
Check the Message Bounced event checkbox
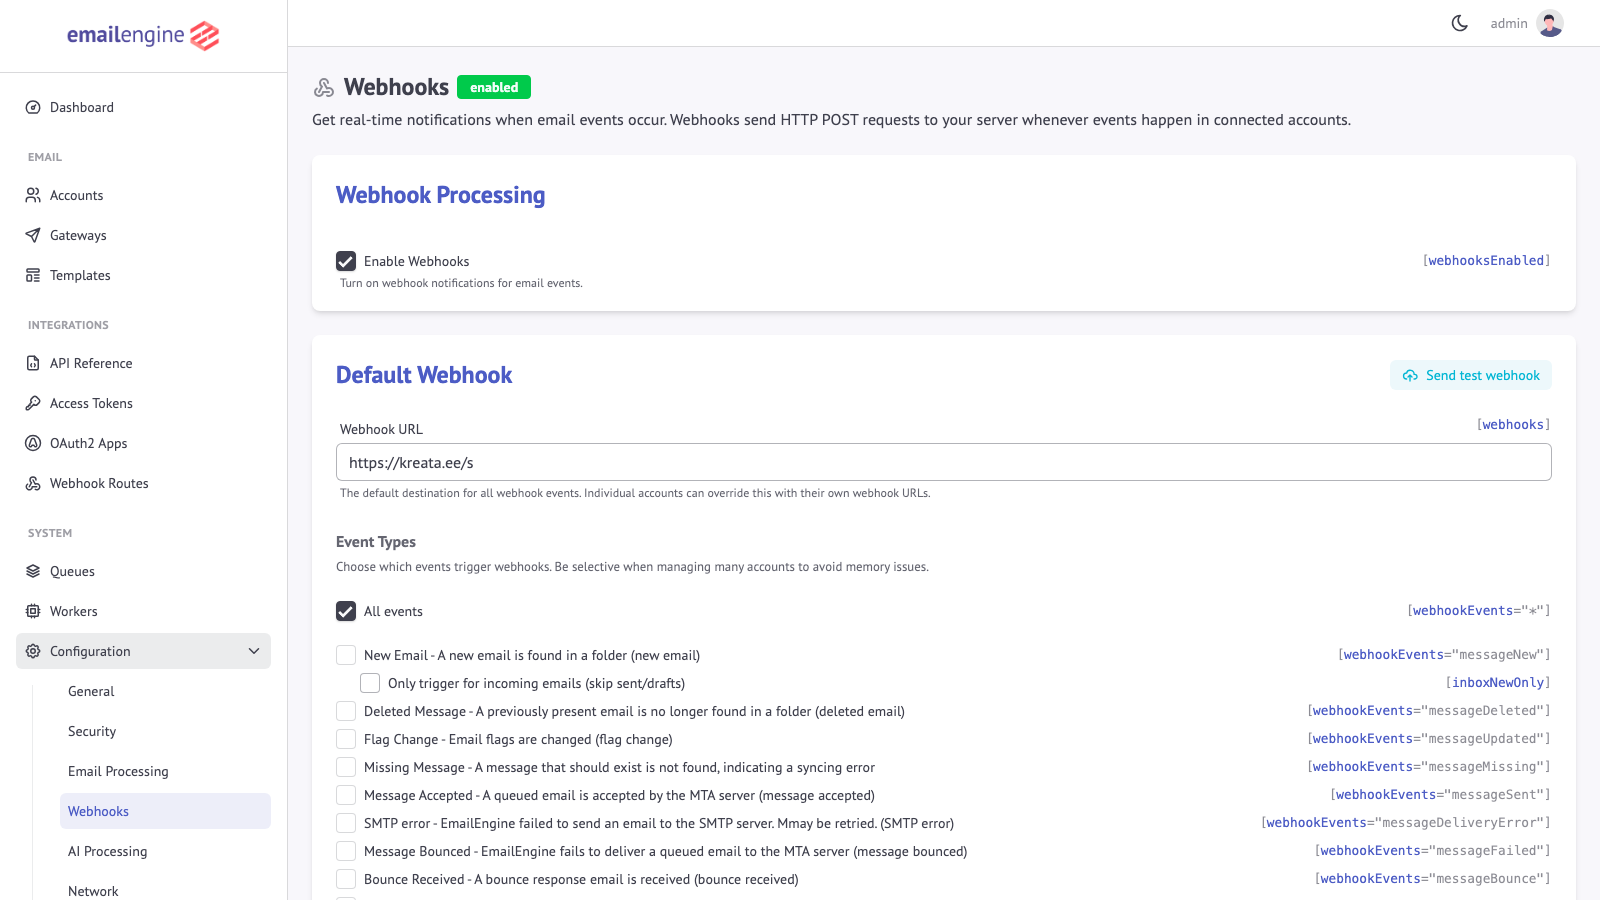click(346, 851)
